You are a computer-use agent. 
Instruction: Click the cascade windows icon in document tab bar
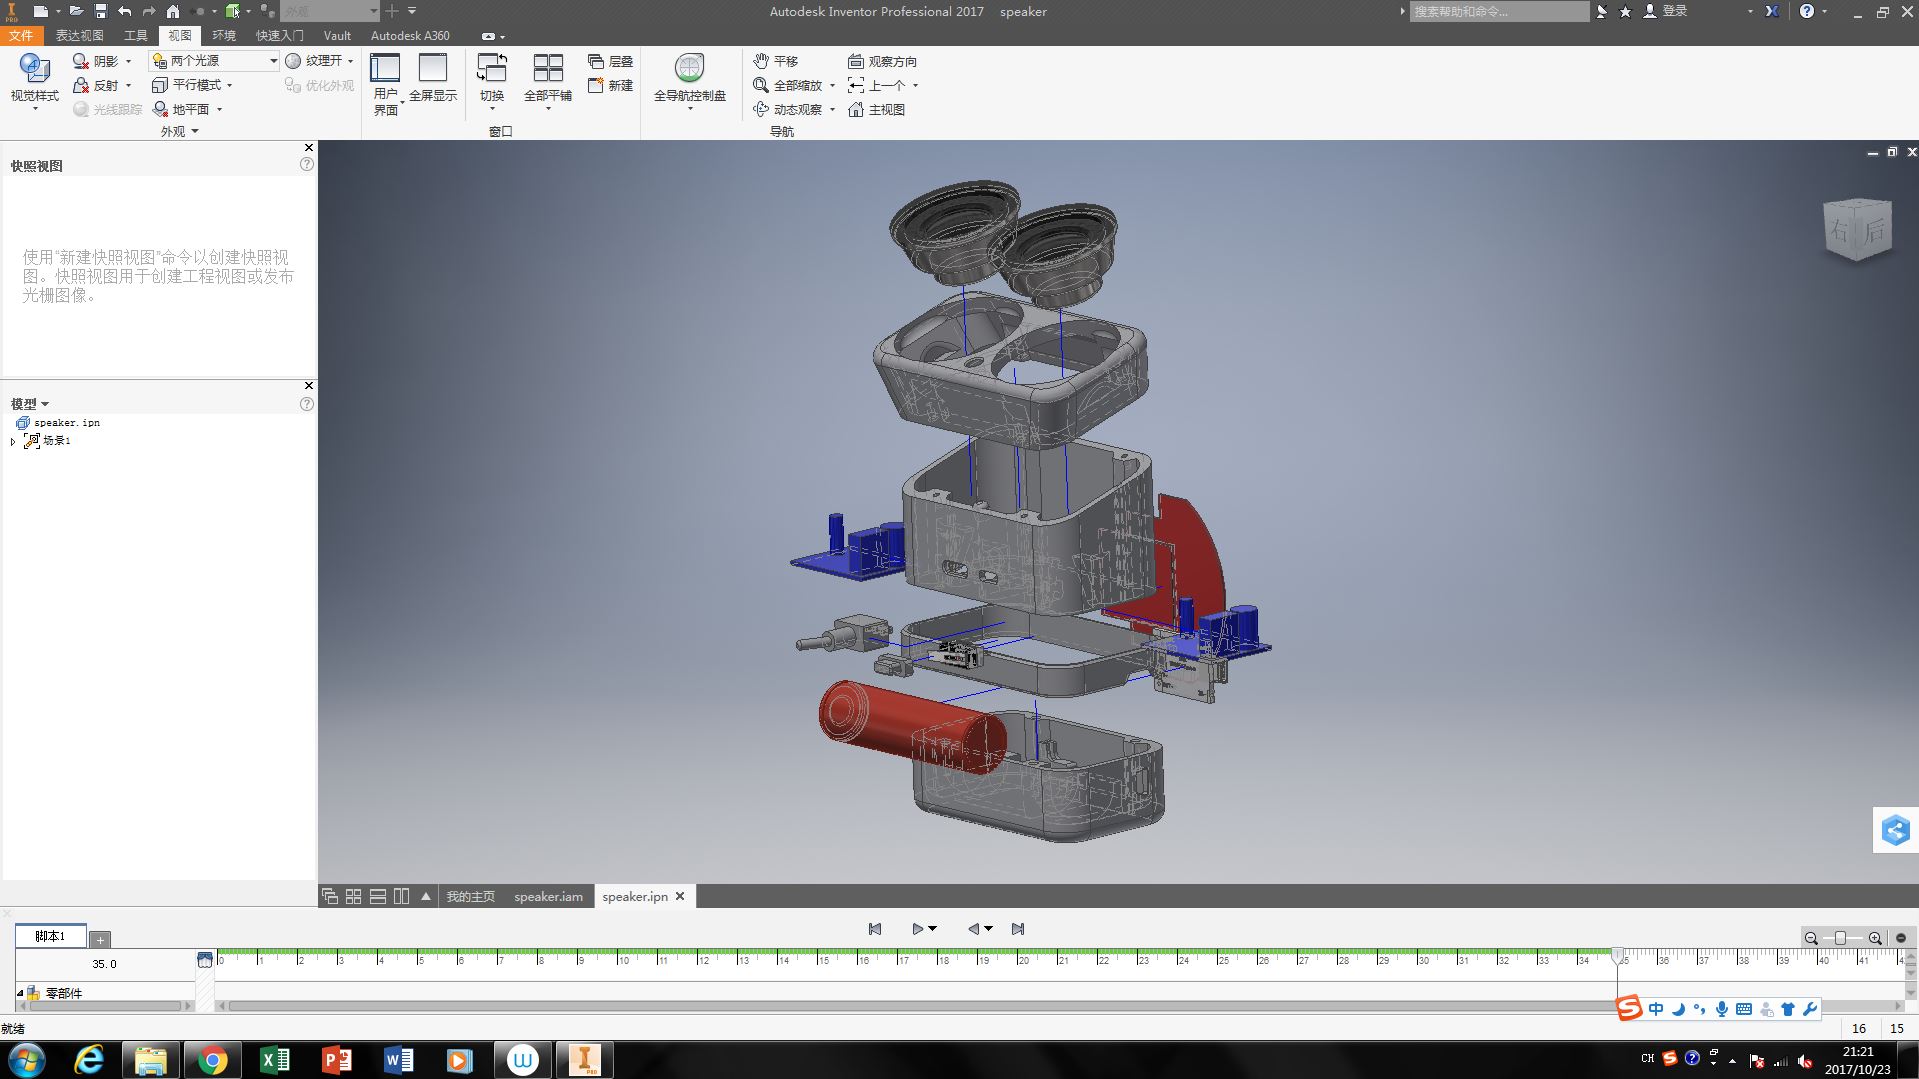[330, 896]
